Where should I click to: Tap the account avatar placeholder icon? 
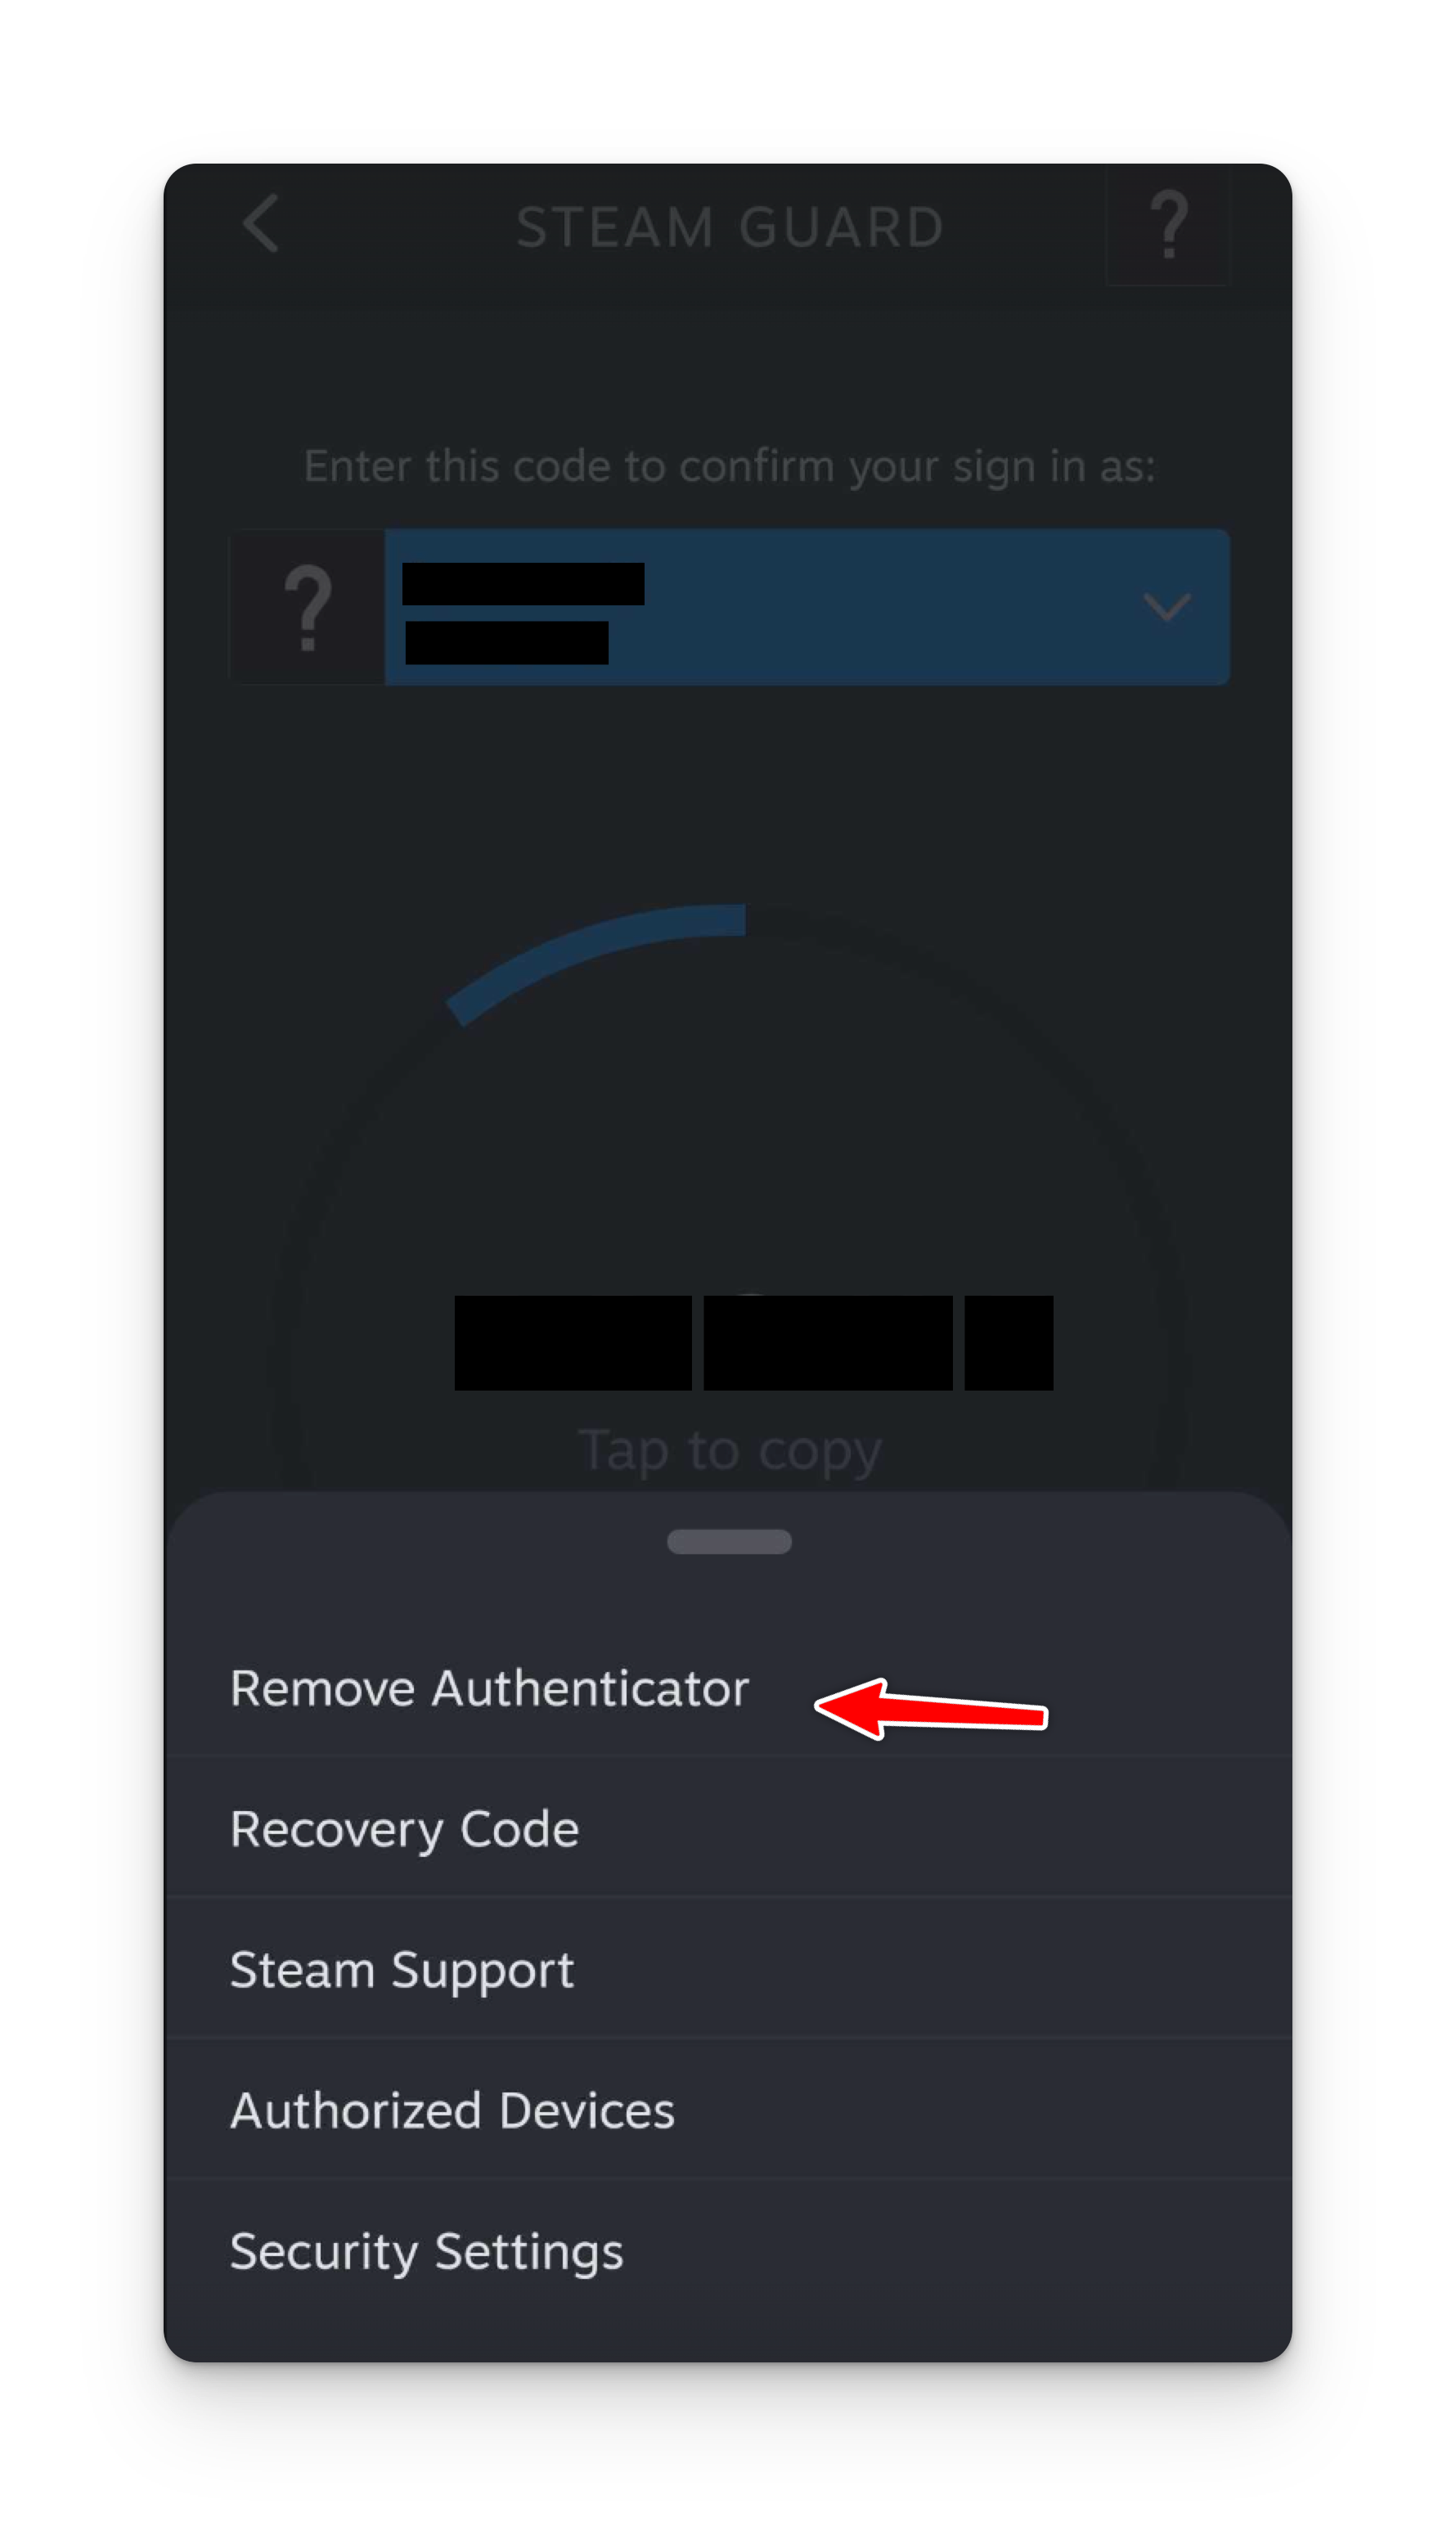308,607
